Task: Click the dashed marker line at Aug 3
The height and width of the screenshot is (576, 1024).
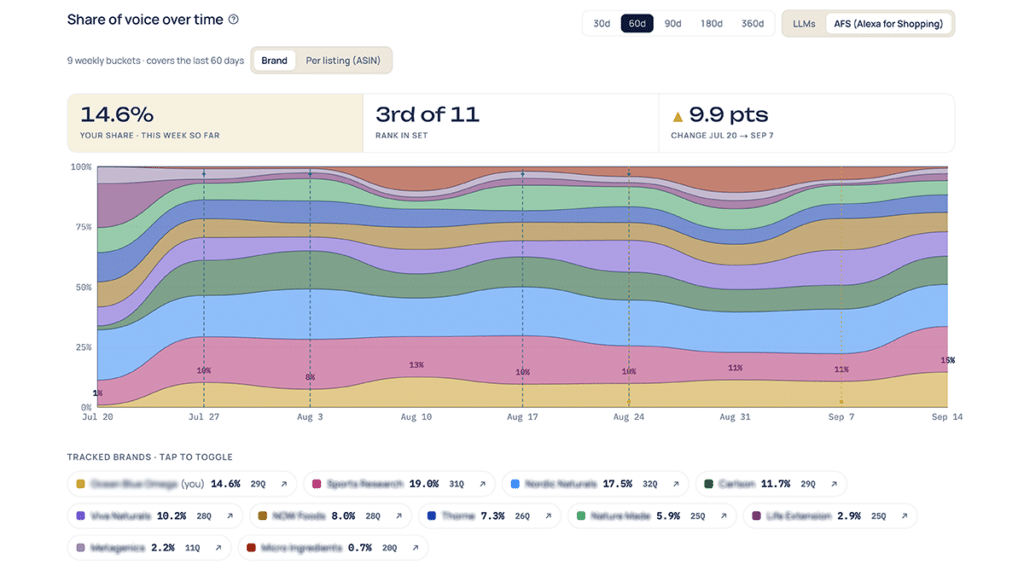Action: [310, 287]
